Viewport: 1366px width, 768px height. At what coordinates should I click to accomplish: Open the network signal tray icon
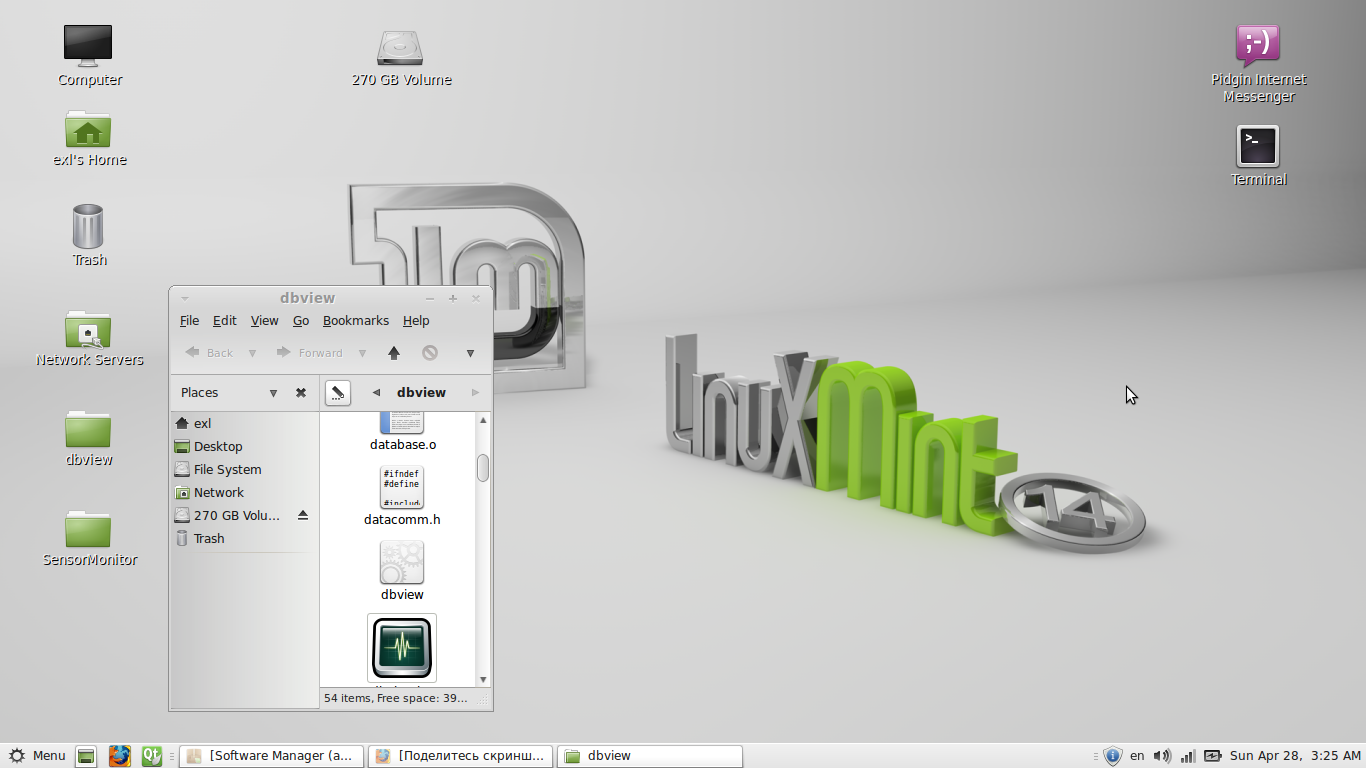click(x=1188, y=756)
